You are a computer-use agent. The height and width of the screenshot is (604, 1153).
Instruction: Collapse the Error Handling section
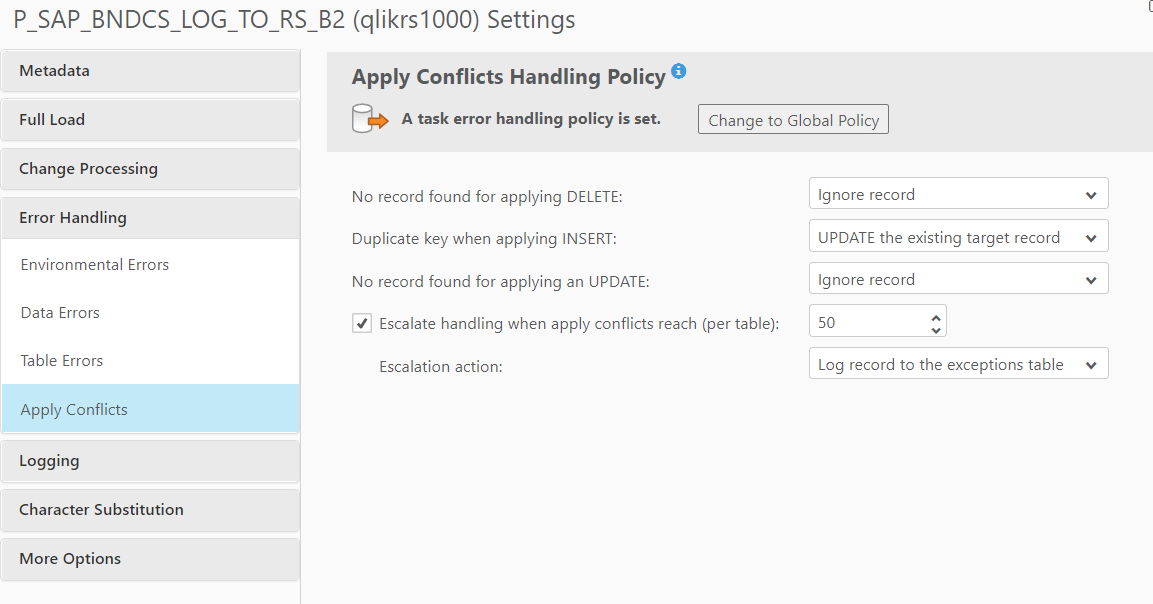tap(150, 218)
